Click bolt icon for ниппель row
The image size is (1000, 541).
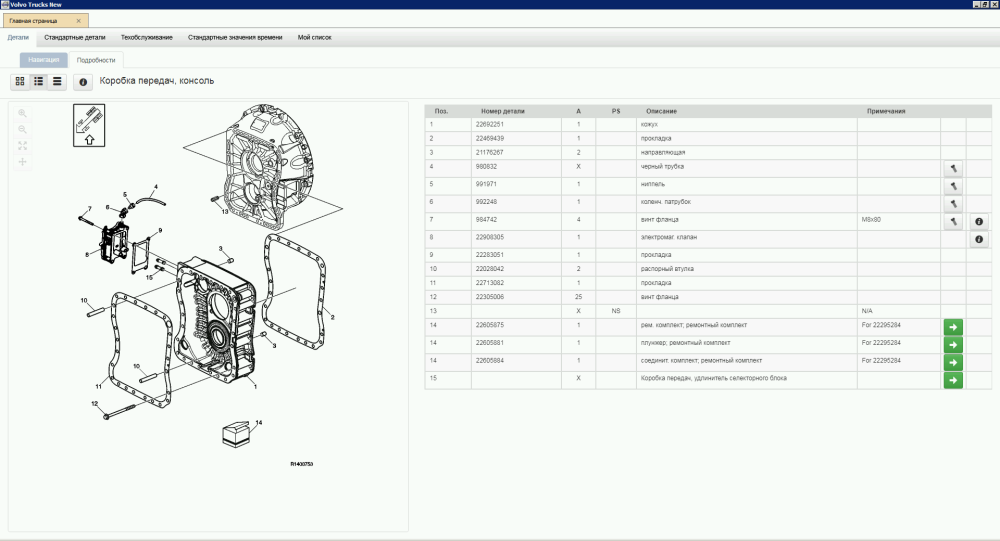(954, 185)
